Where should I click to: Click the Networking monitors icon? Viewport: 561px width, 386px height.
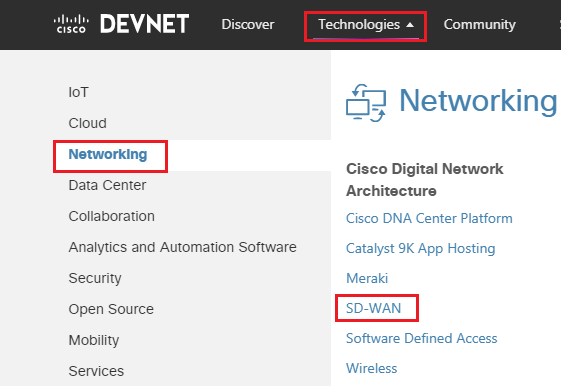coord(366,103)
